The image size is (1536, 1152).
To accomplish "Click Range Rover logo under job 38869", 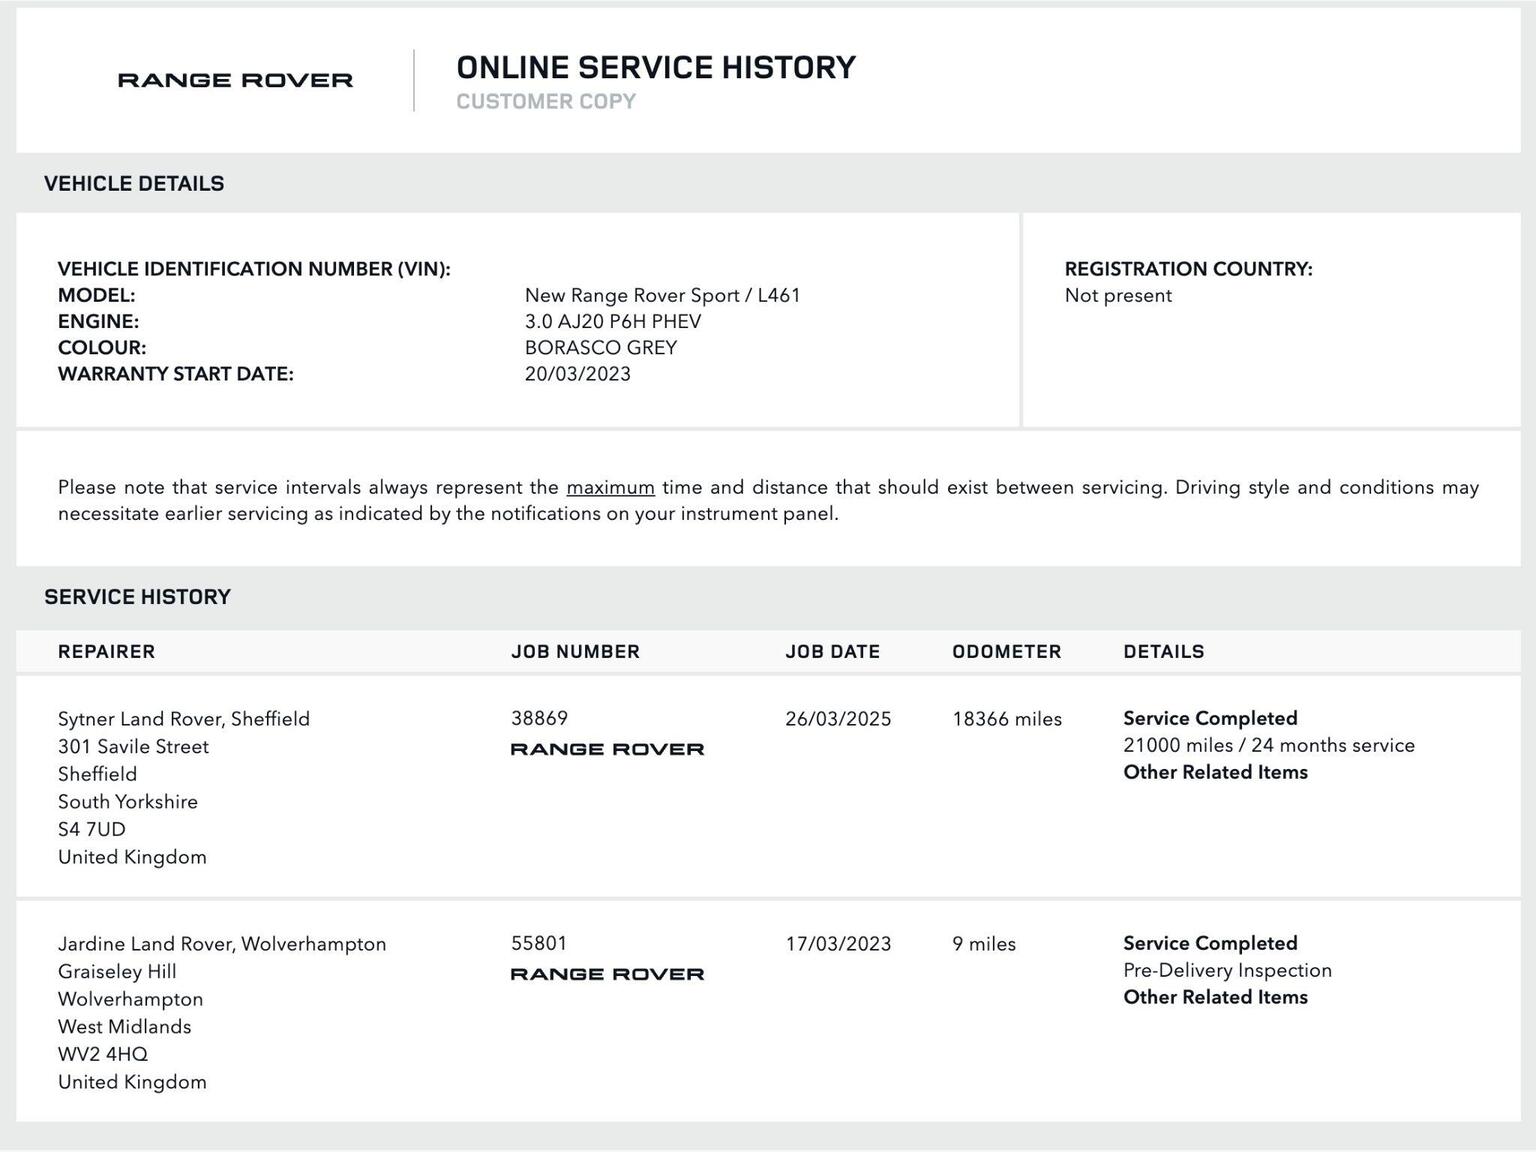I will click(607, 749).
